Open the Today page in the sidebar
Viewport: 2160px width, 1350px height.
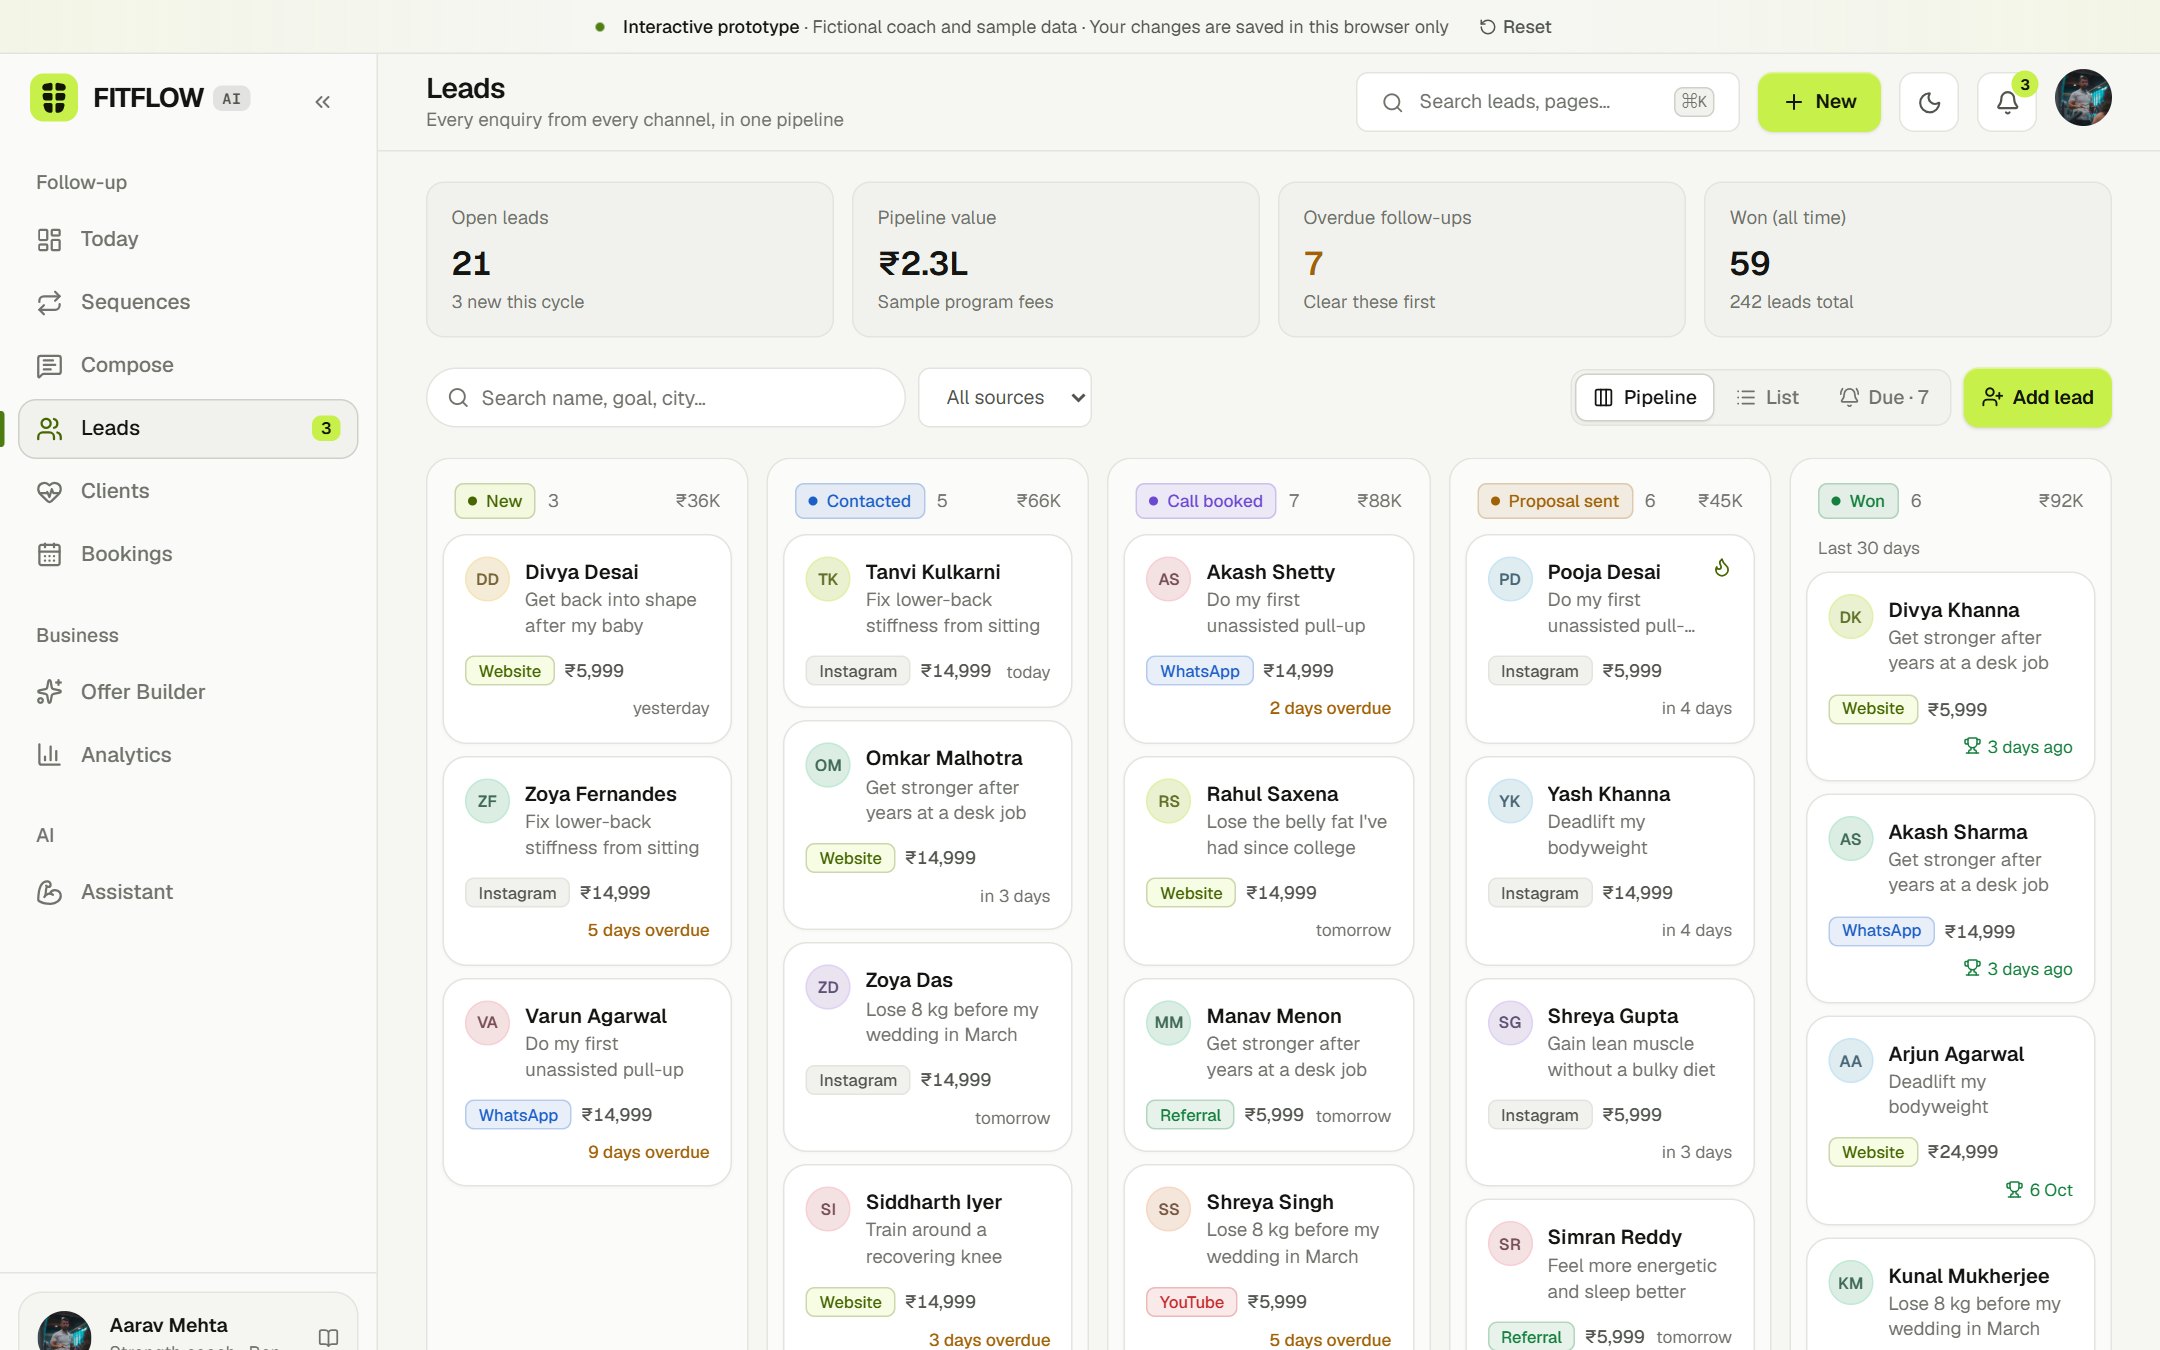coord(188,239)
